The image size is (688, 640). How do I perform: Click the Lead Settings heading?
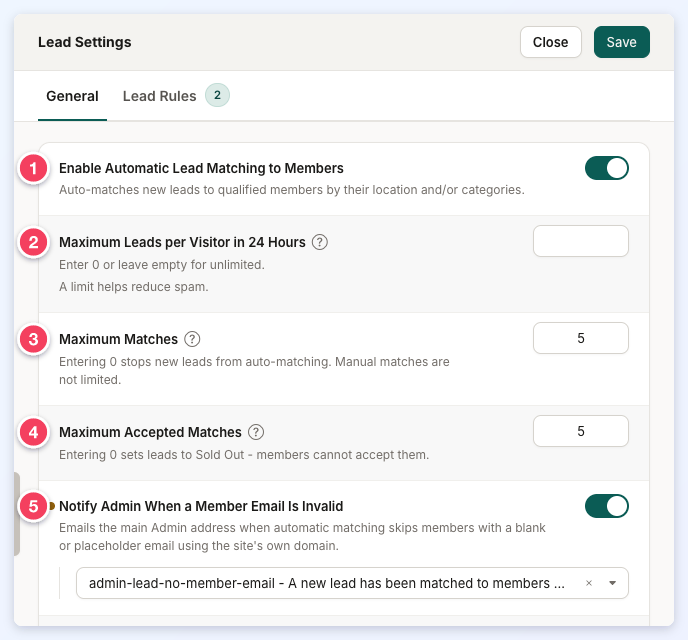click(85, 42)
